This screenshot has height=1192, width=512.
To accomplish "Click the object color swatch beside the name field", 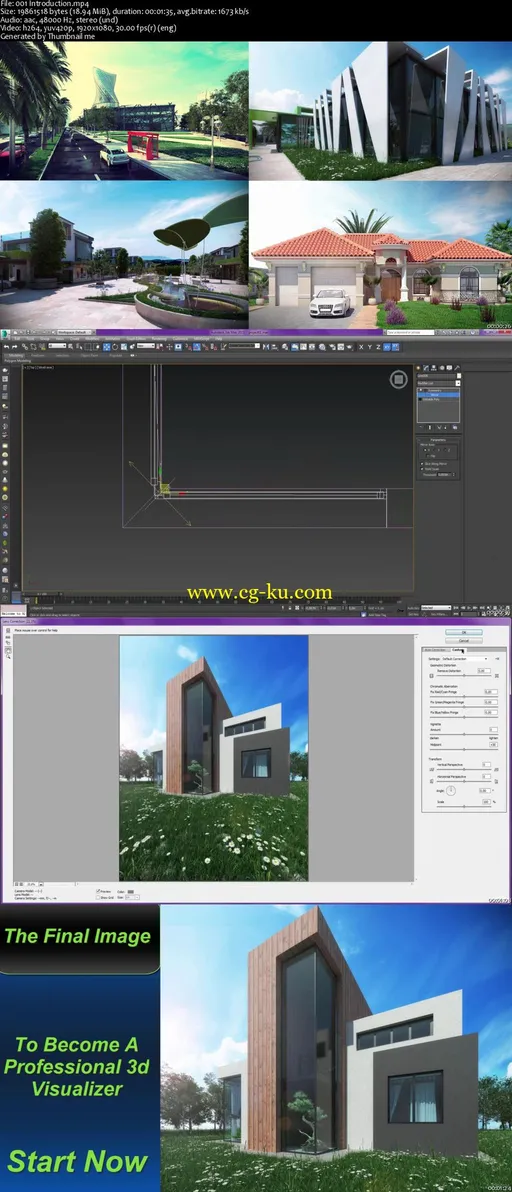I will (459, 376).
